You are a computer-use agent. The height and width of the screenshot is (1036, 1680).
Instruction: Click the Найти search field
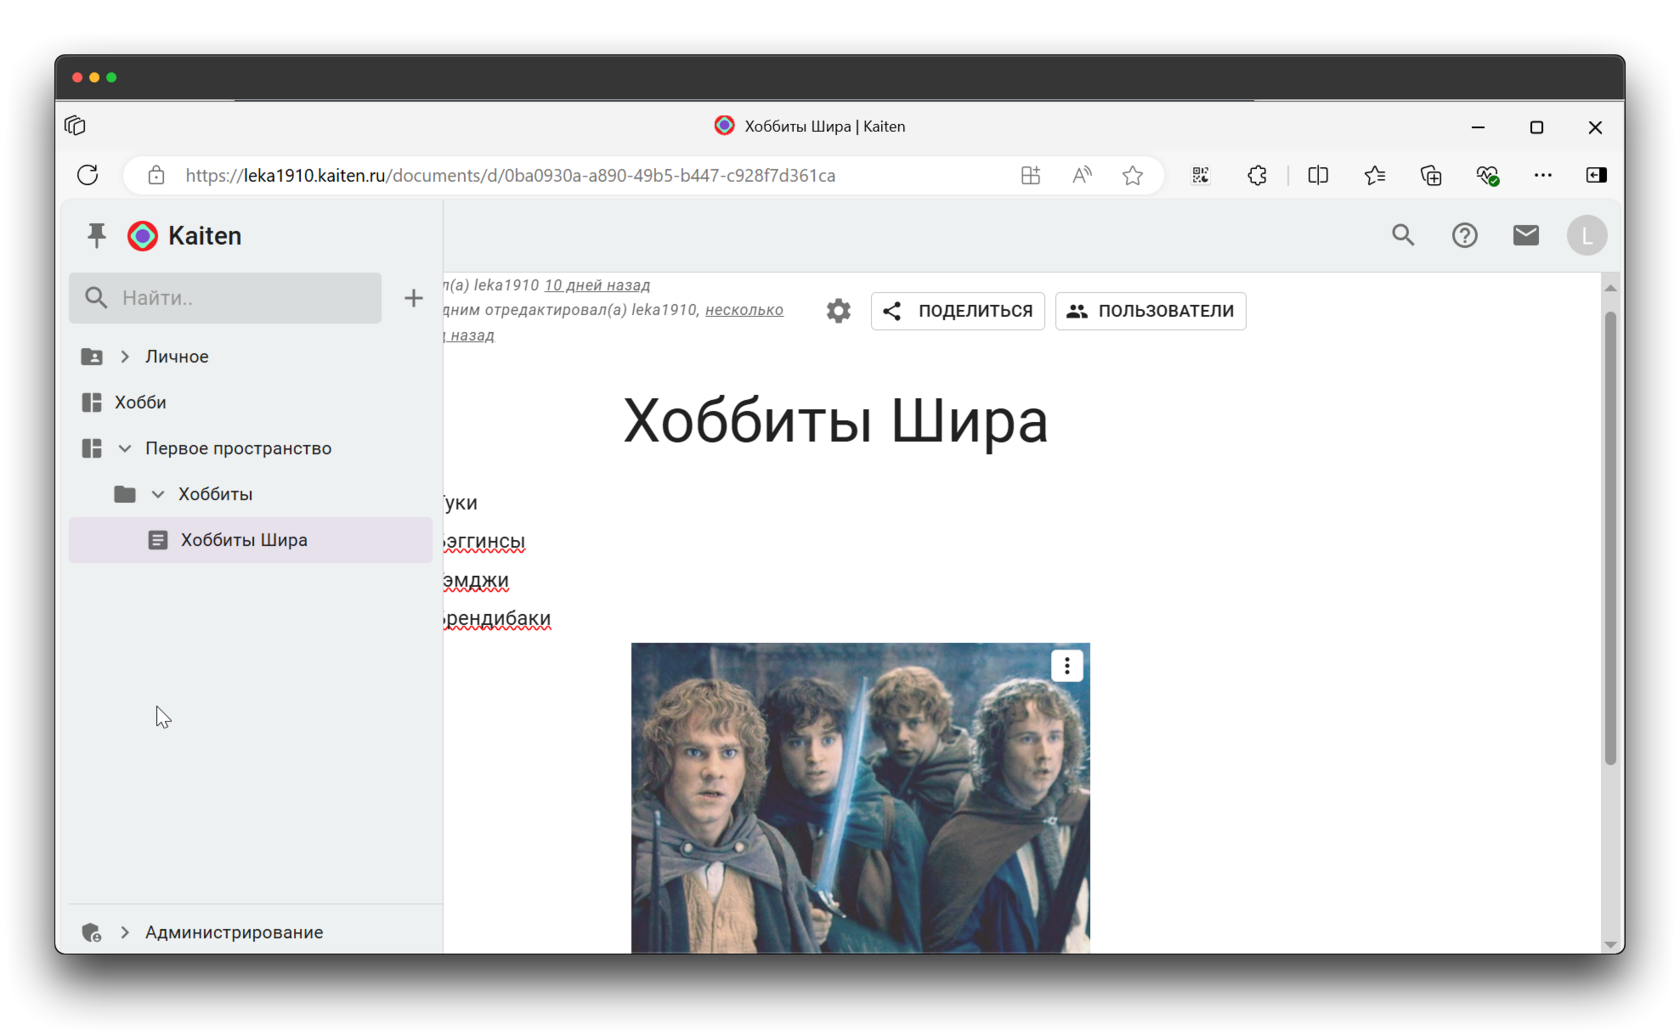(x=225, y=298)
